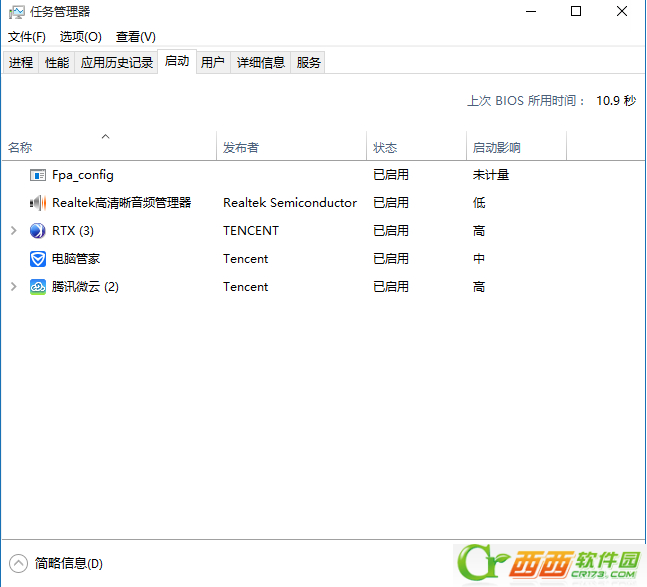
Task: Minimize the Task Manager window
Action: tap(531, 12)
